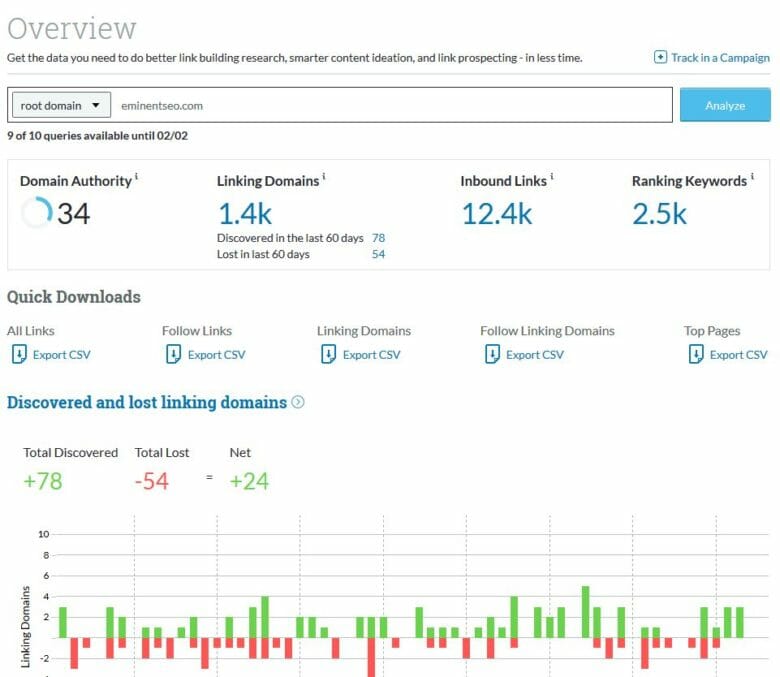
Task: Click the Follow Linking Domains download icon
Action: point(492,354)
